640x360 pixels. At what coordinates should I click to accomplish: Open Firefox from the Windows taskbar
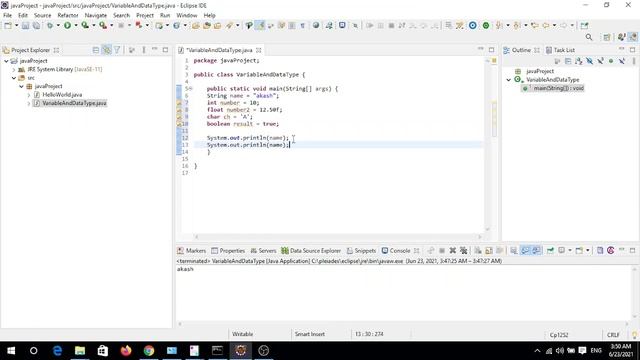[x=126, y=351]
